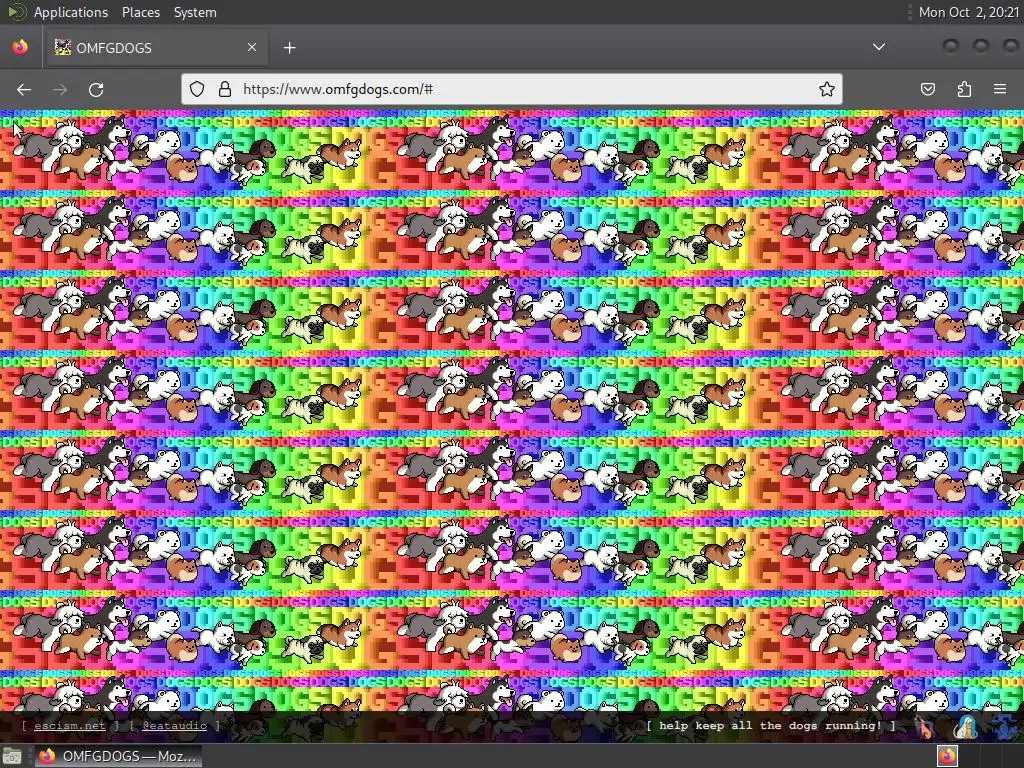Open the Firefox hamburger menu
The height and width of the screenshot is (768, 1024).
click(1000, 89)
